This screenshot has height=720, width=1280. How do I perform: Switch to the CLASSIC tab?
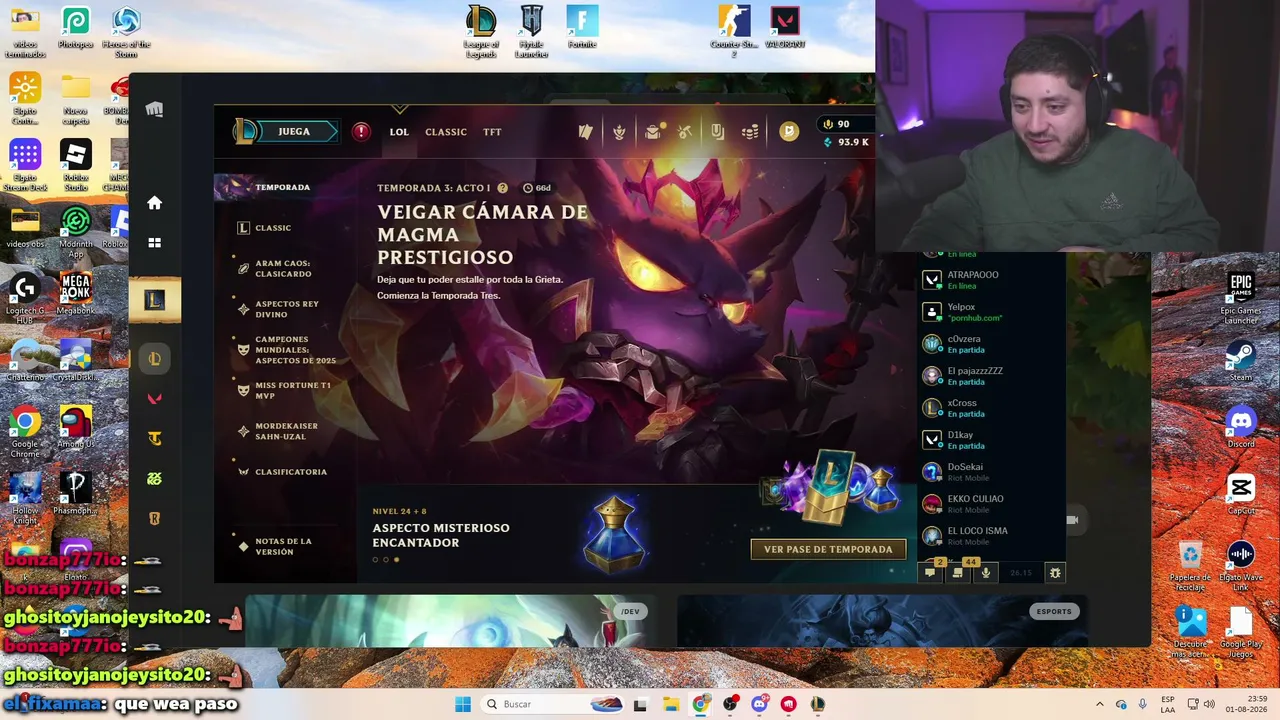coord(446,132)
